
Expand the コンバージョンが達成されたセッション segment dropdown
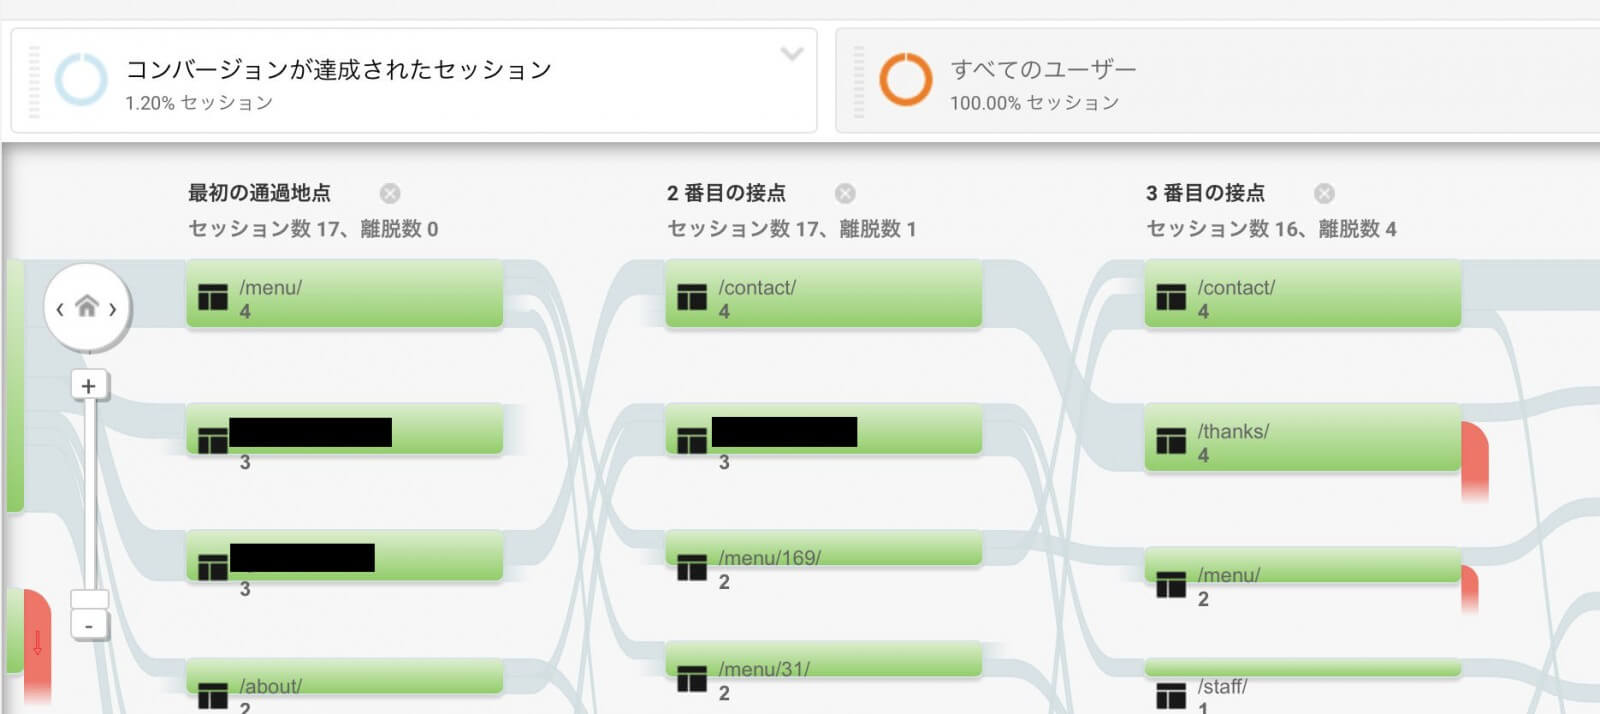pos(792,54)
